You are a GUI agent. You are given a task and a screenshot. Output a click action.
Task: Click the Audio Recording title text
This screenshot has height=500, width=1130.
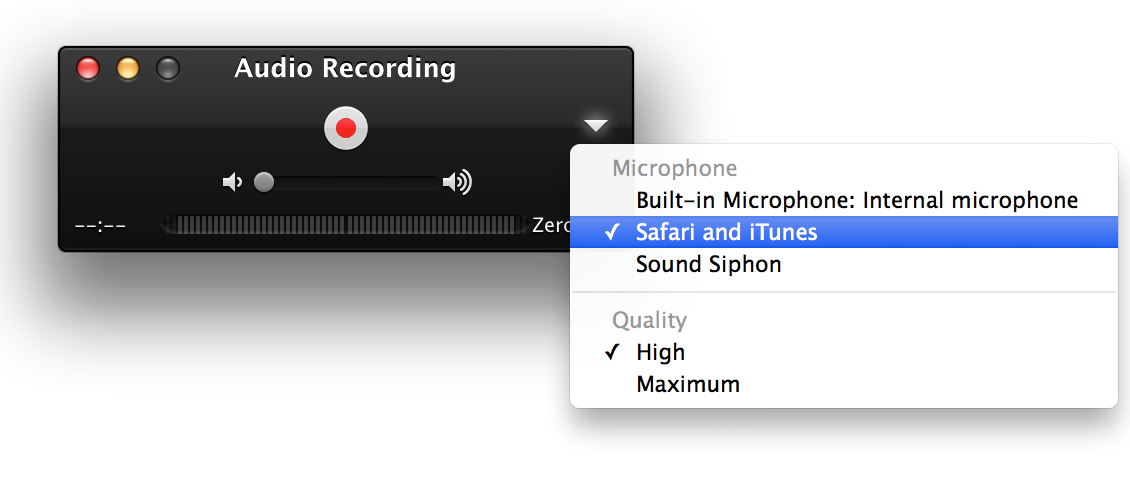coord(345,68)
